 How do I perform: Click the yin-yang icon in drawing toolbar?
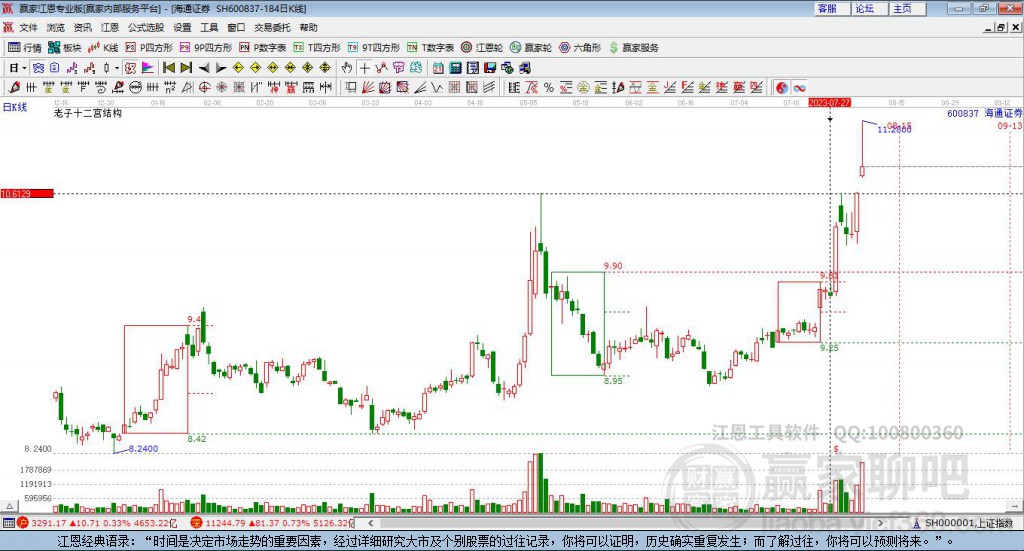pyautogui.click(x=782, y=87)
